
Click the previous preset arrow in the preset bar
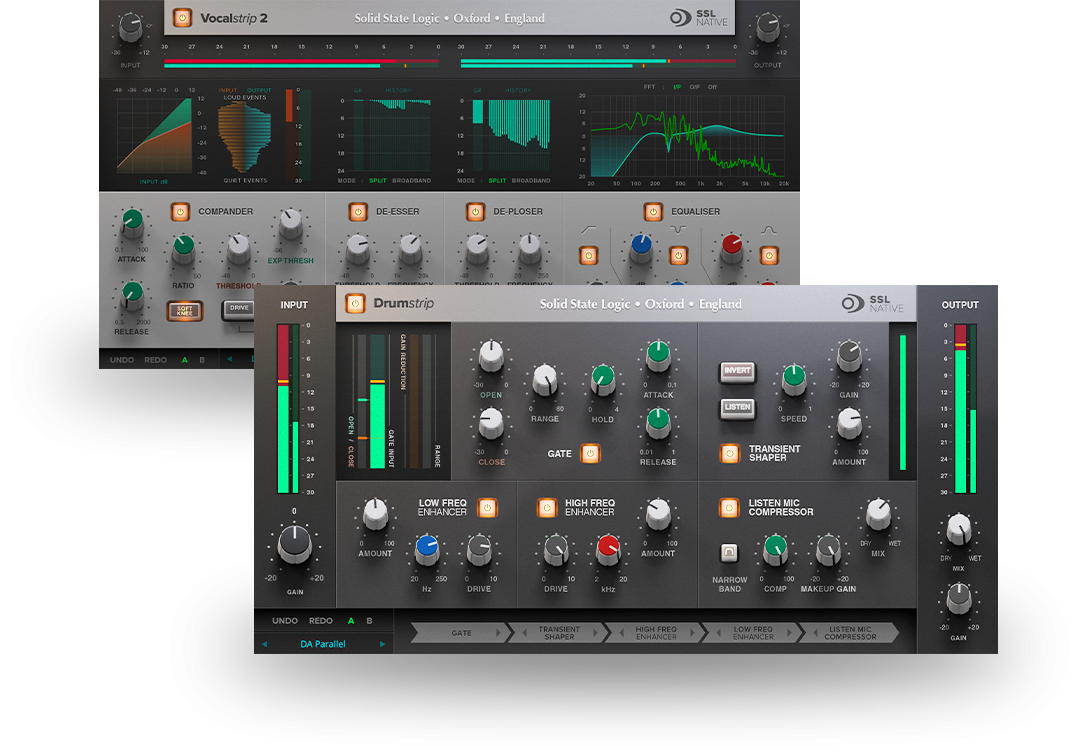(x=263, y=643)
